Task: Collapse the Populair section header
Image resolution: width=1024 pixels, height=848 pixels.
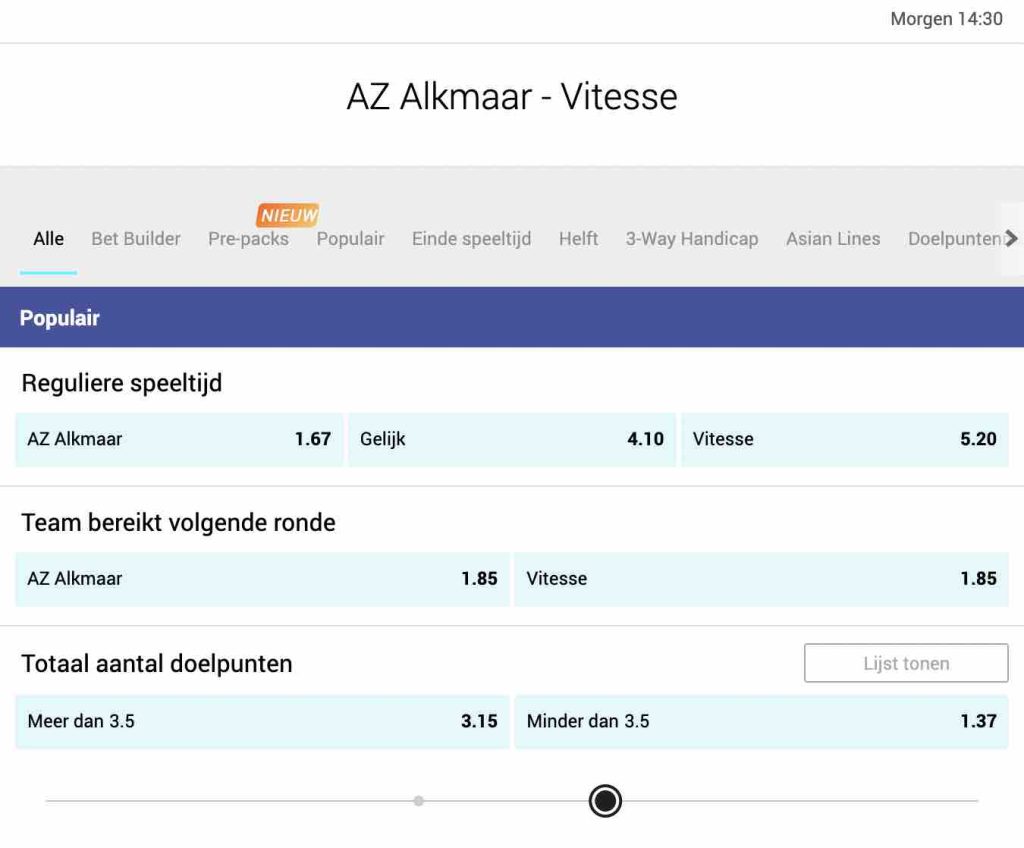Action: pos(512,317)
